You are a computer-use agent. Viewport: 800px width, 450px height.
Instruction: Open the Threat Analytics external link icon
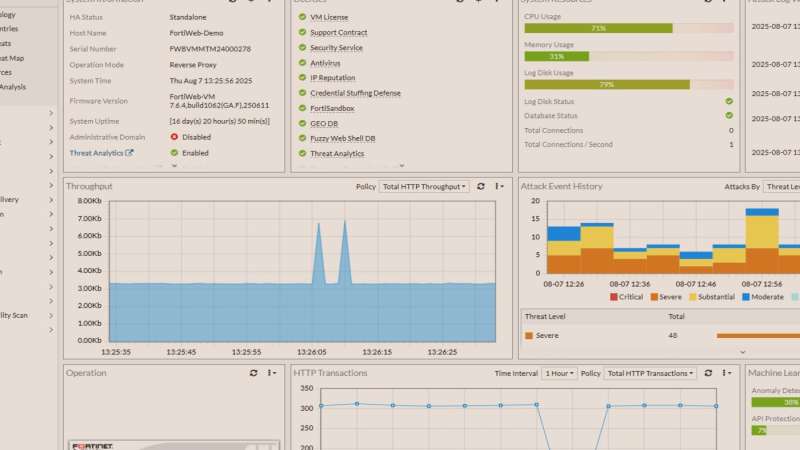click(x=130, y=153)
